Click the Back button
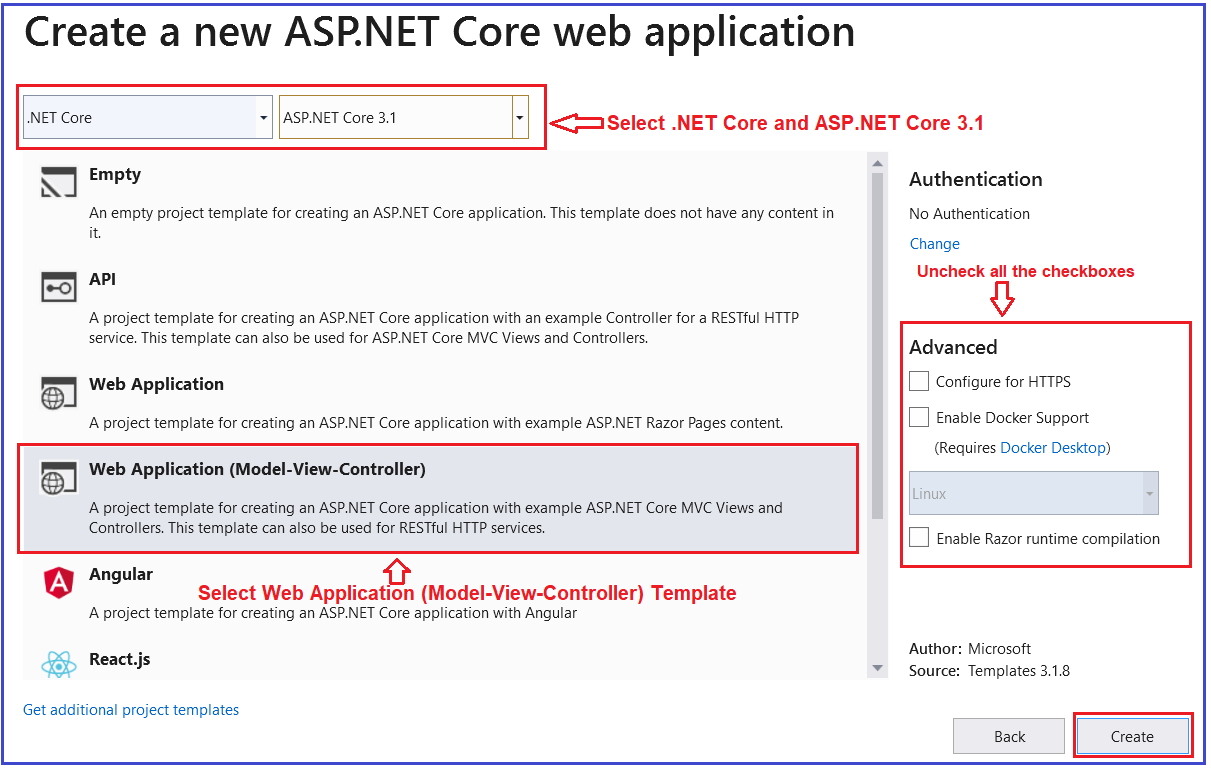 [1008, 736]
